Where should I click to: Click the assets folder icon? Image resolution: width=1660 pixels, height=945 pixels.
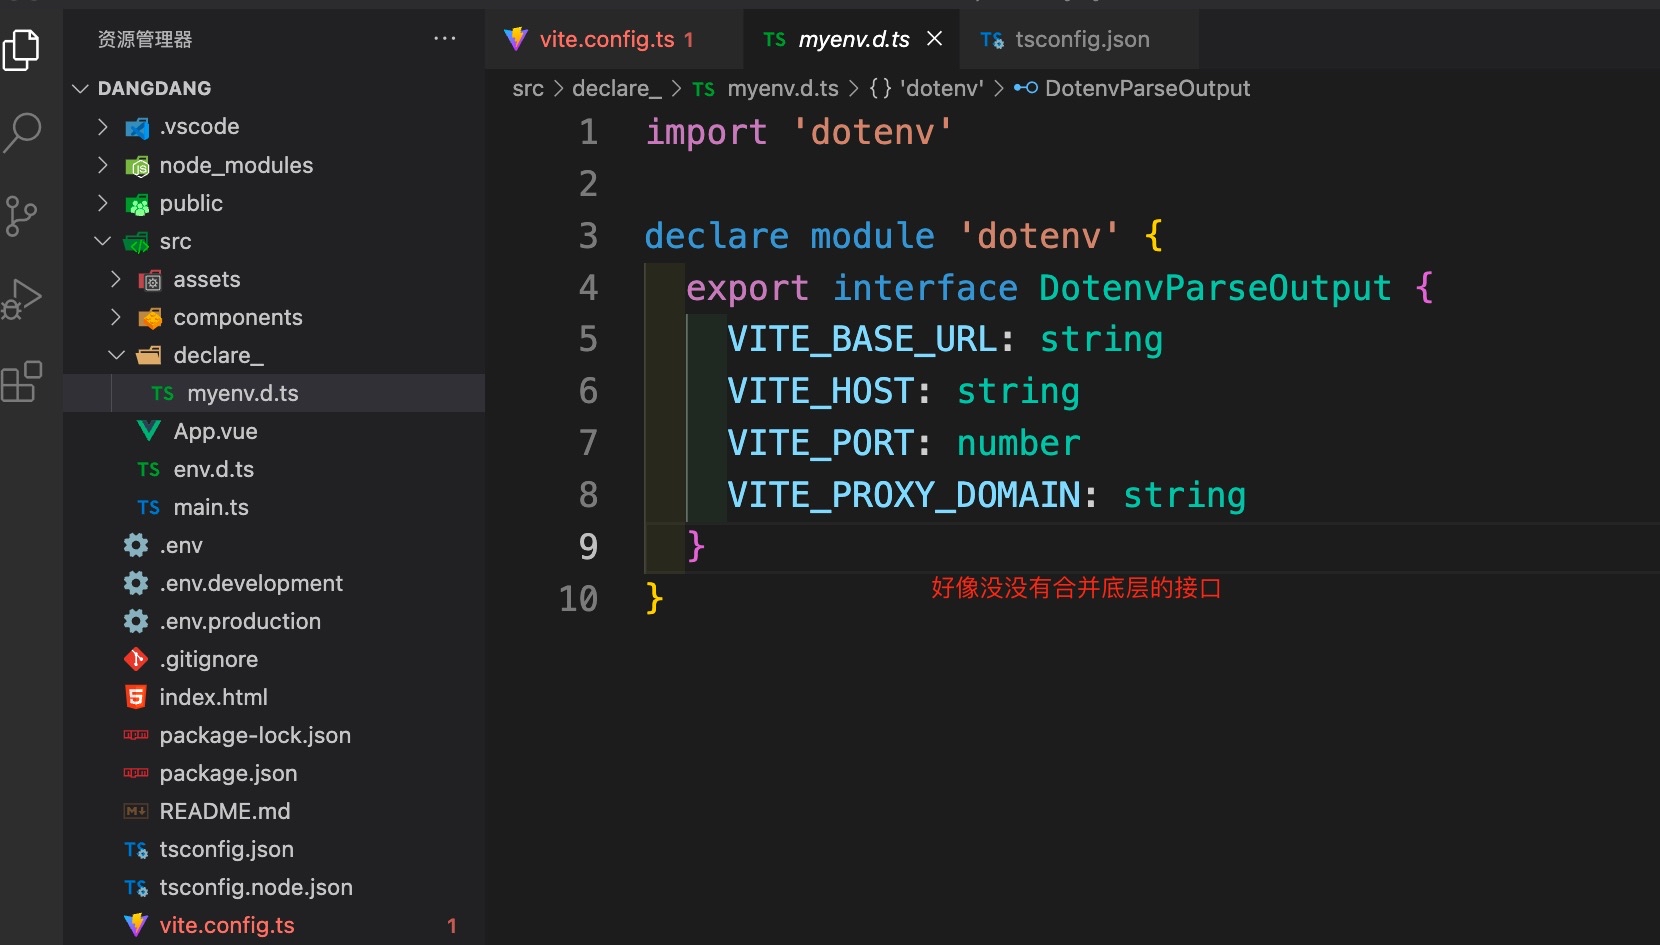(x=150, y=280)
